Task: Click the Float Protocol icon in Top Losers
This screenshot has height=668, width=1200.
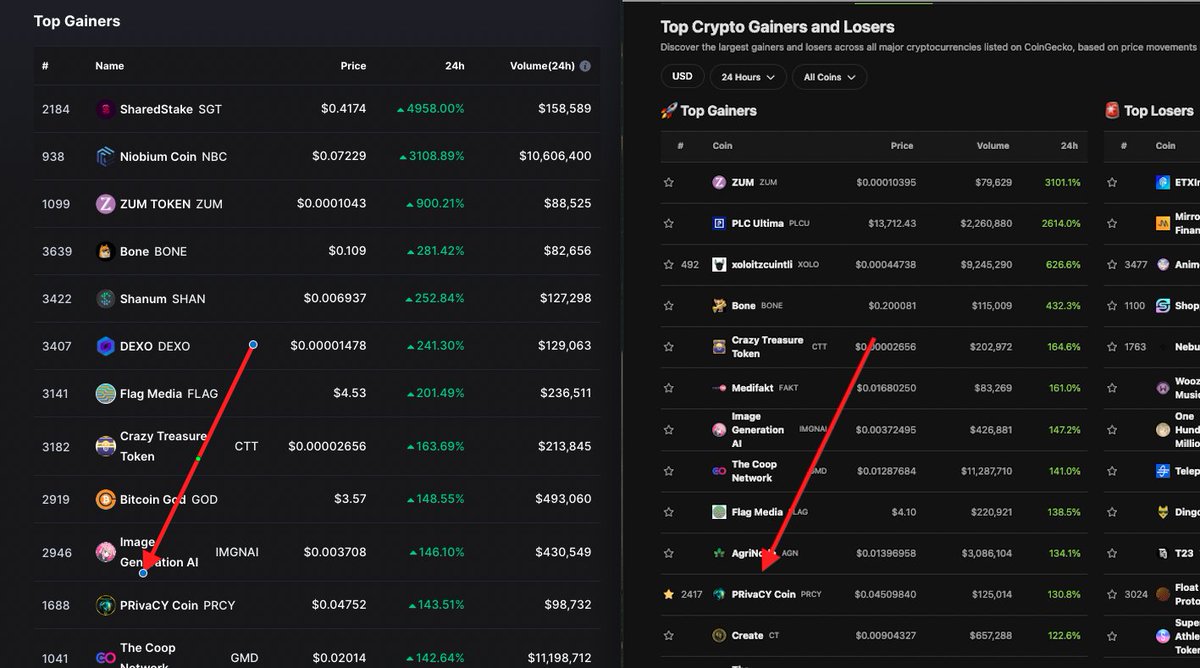Action: (1162, 594)
